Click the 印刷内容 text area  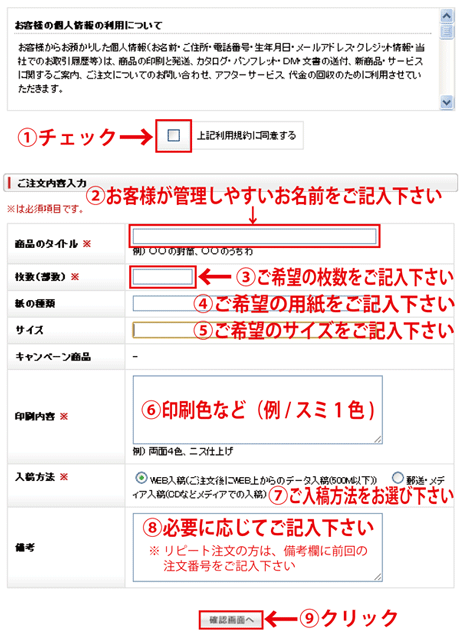tap(258, 410)
